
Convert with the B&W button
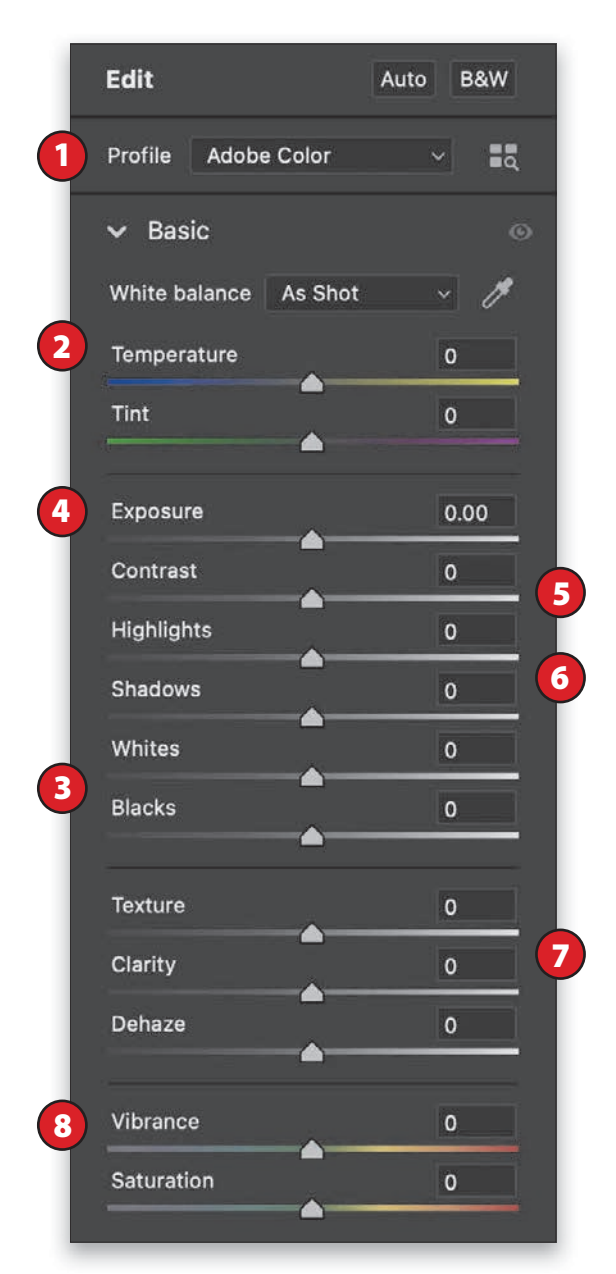point(484,80)
